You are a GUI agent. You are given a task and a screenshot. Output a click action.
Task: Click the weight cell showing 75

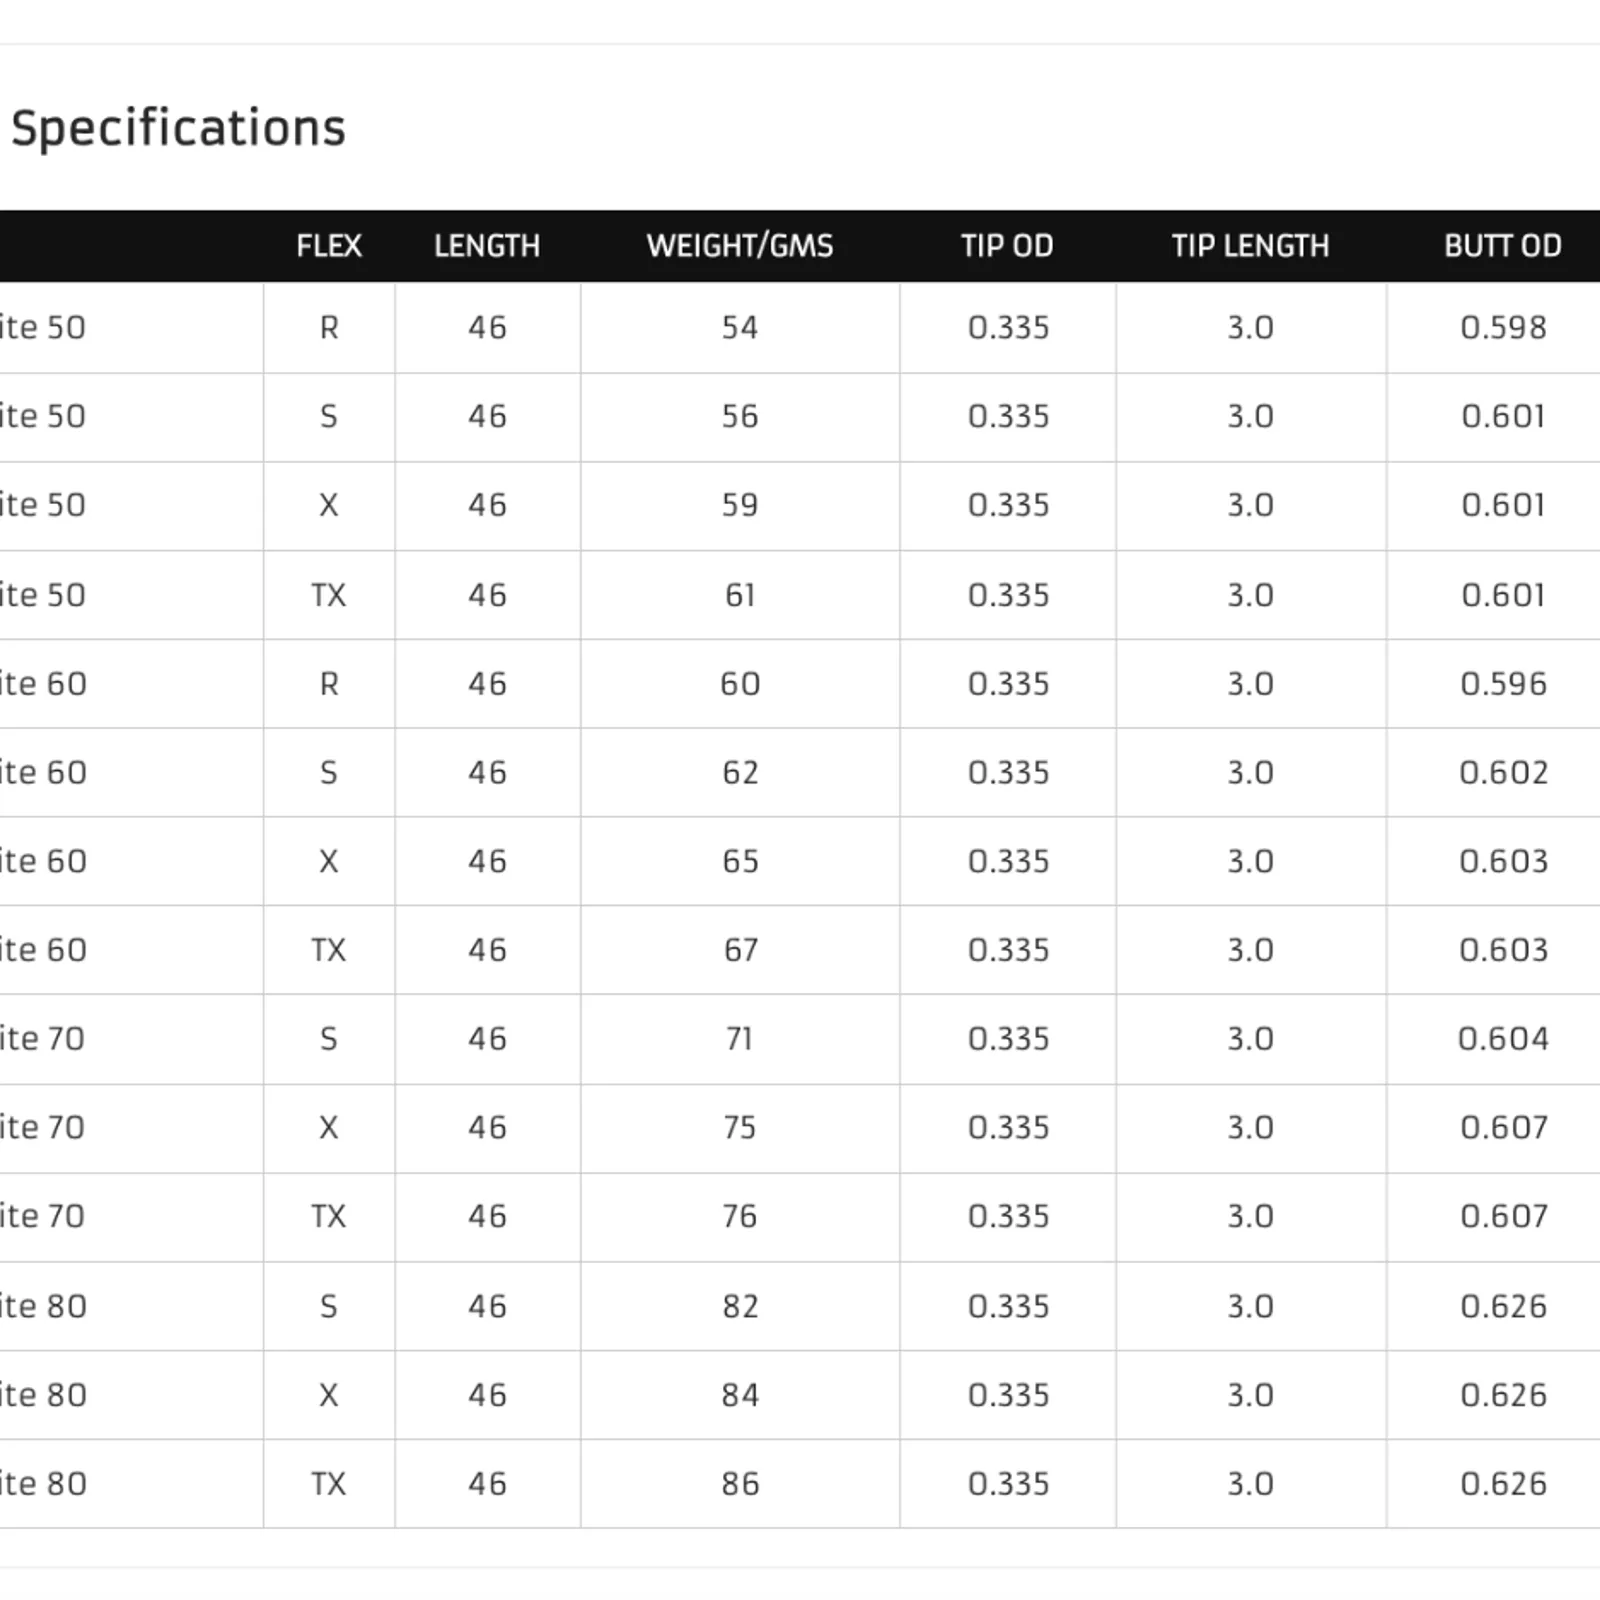click(x=740, y=1128)
